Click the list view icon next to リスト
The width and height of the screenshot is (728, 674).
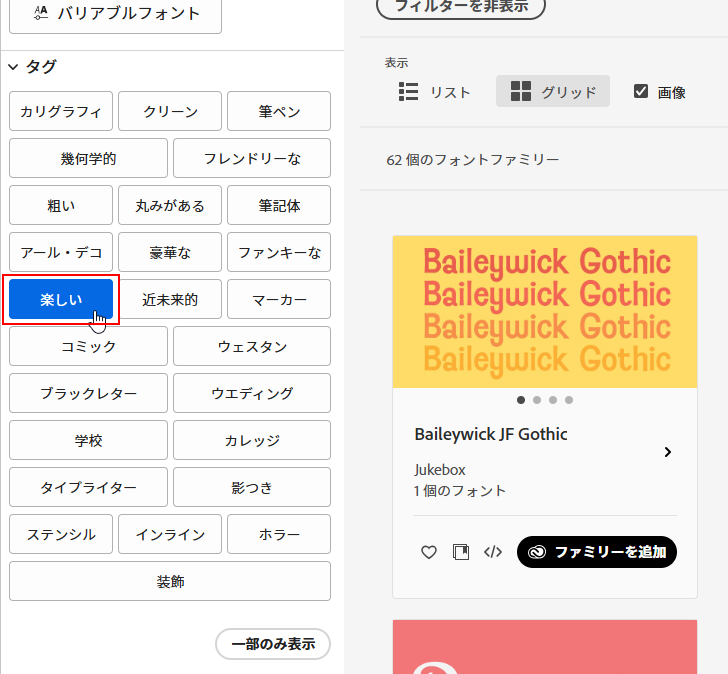point(409,91)
